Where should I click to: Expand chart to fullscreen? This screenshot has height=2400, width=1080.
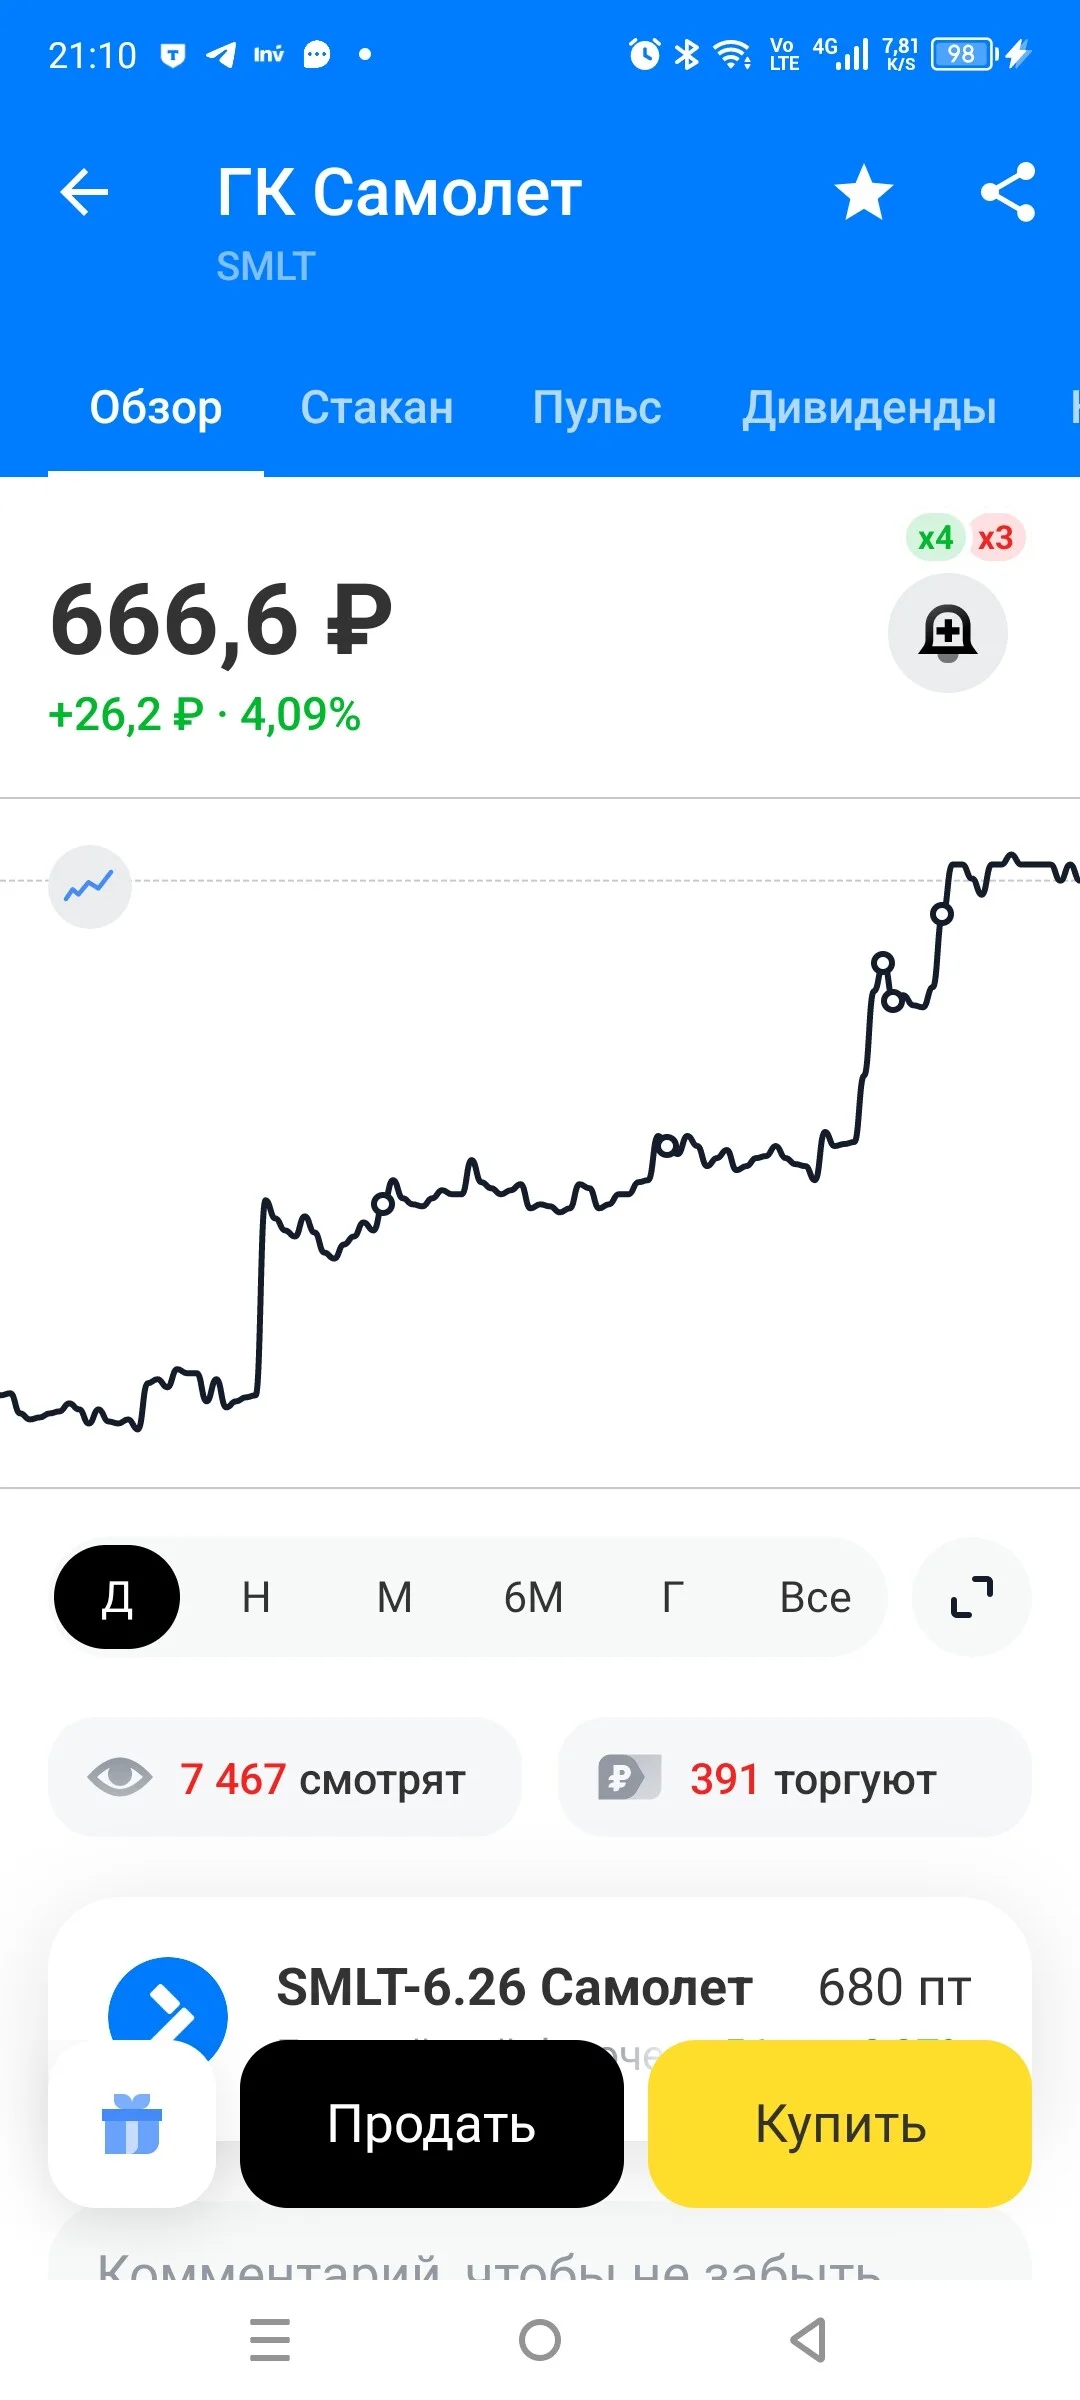(x=971, y=1597)
